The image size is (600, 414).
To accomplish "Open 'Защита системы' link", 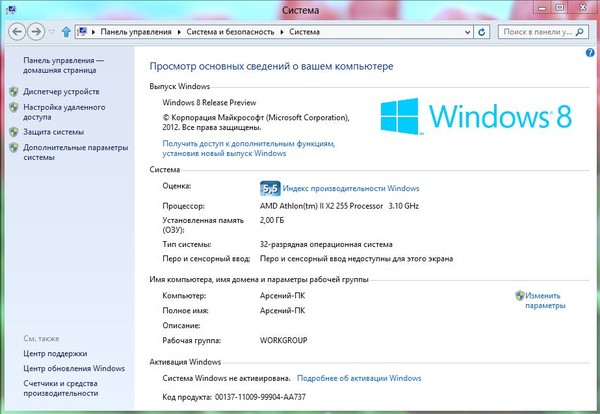I will coord(54,132).
